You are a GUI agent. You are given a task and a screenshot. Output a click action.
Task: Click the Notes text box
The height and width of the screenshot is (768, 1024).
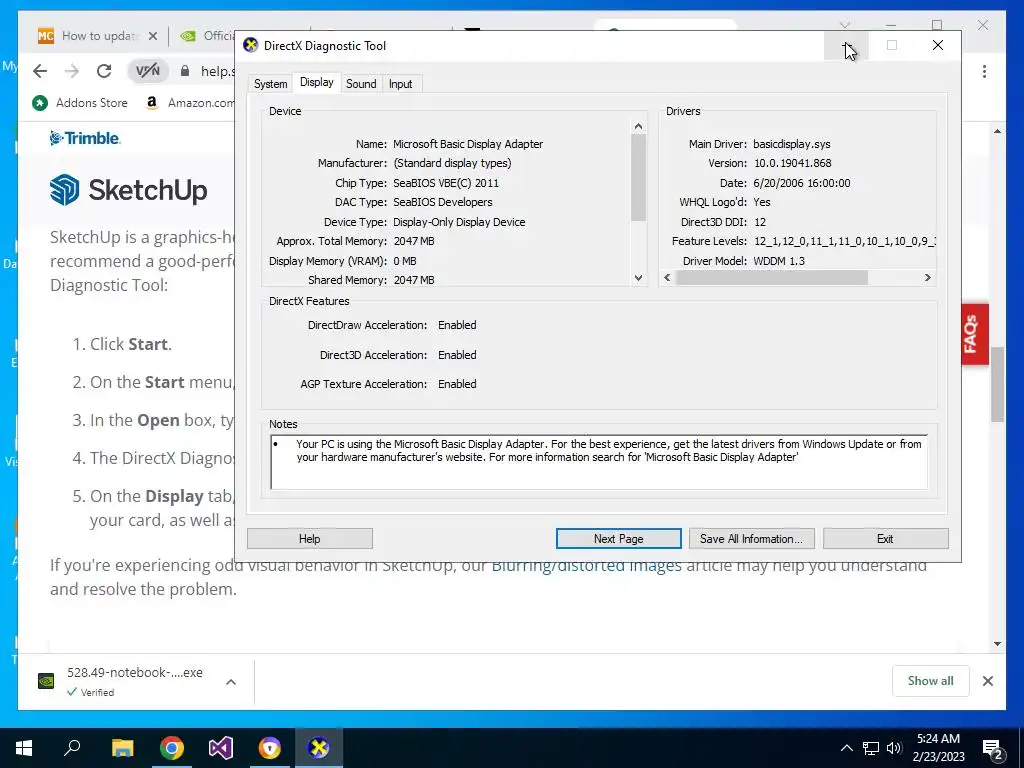599,462
